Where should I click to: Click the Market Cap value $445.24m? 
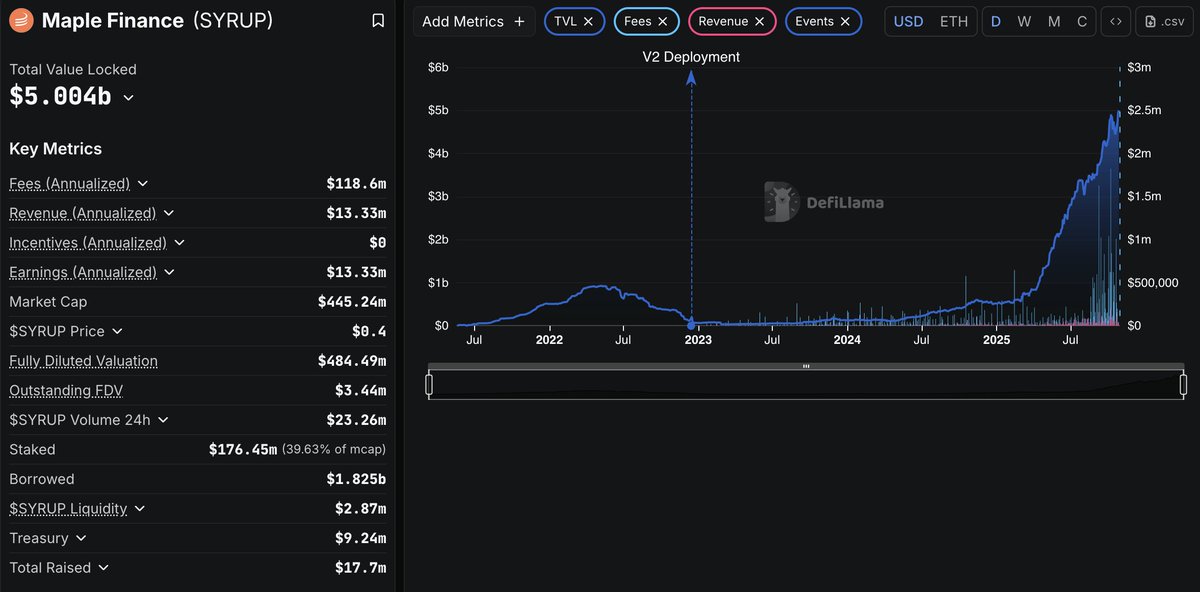coord(352,302)
